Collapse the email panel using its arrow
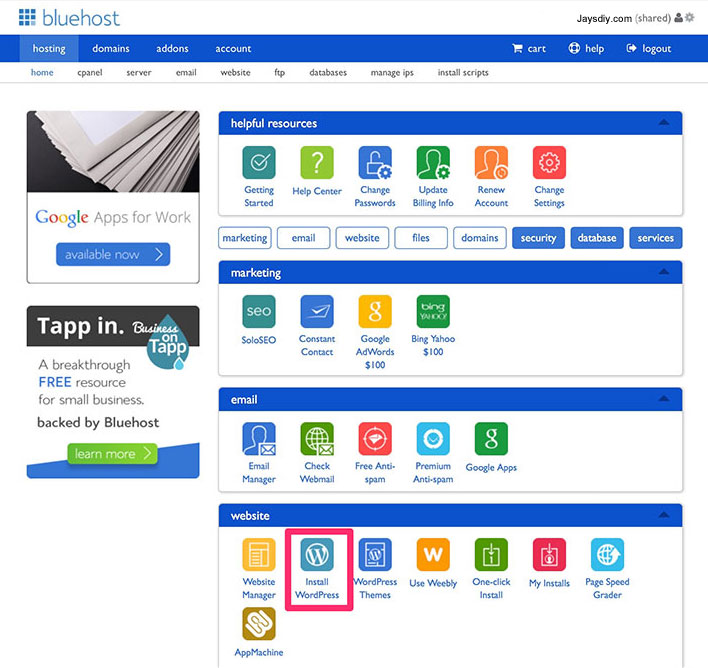 coord(663,399)
